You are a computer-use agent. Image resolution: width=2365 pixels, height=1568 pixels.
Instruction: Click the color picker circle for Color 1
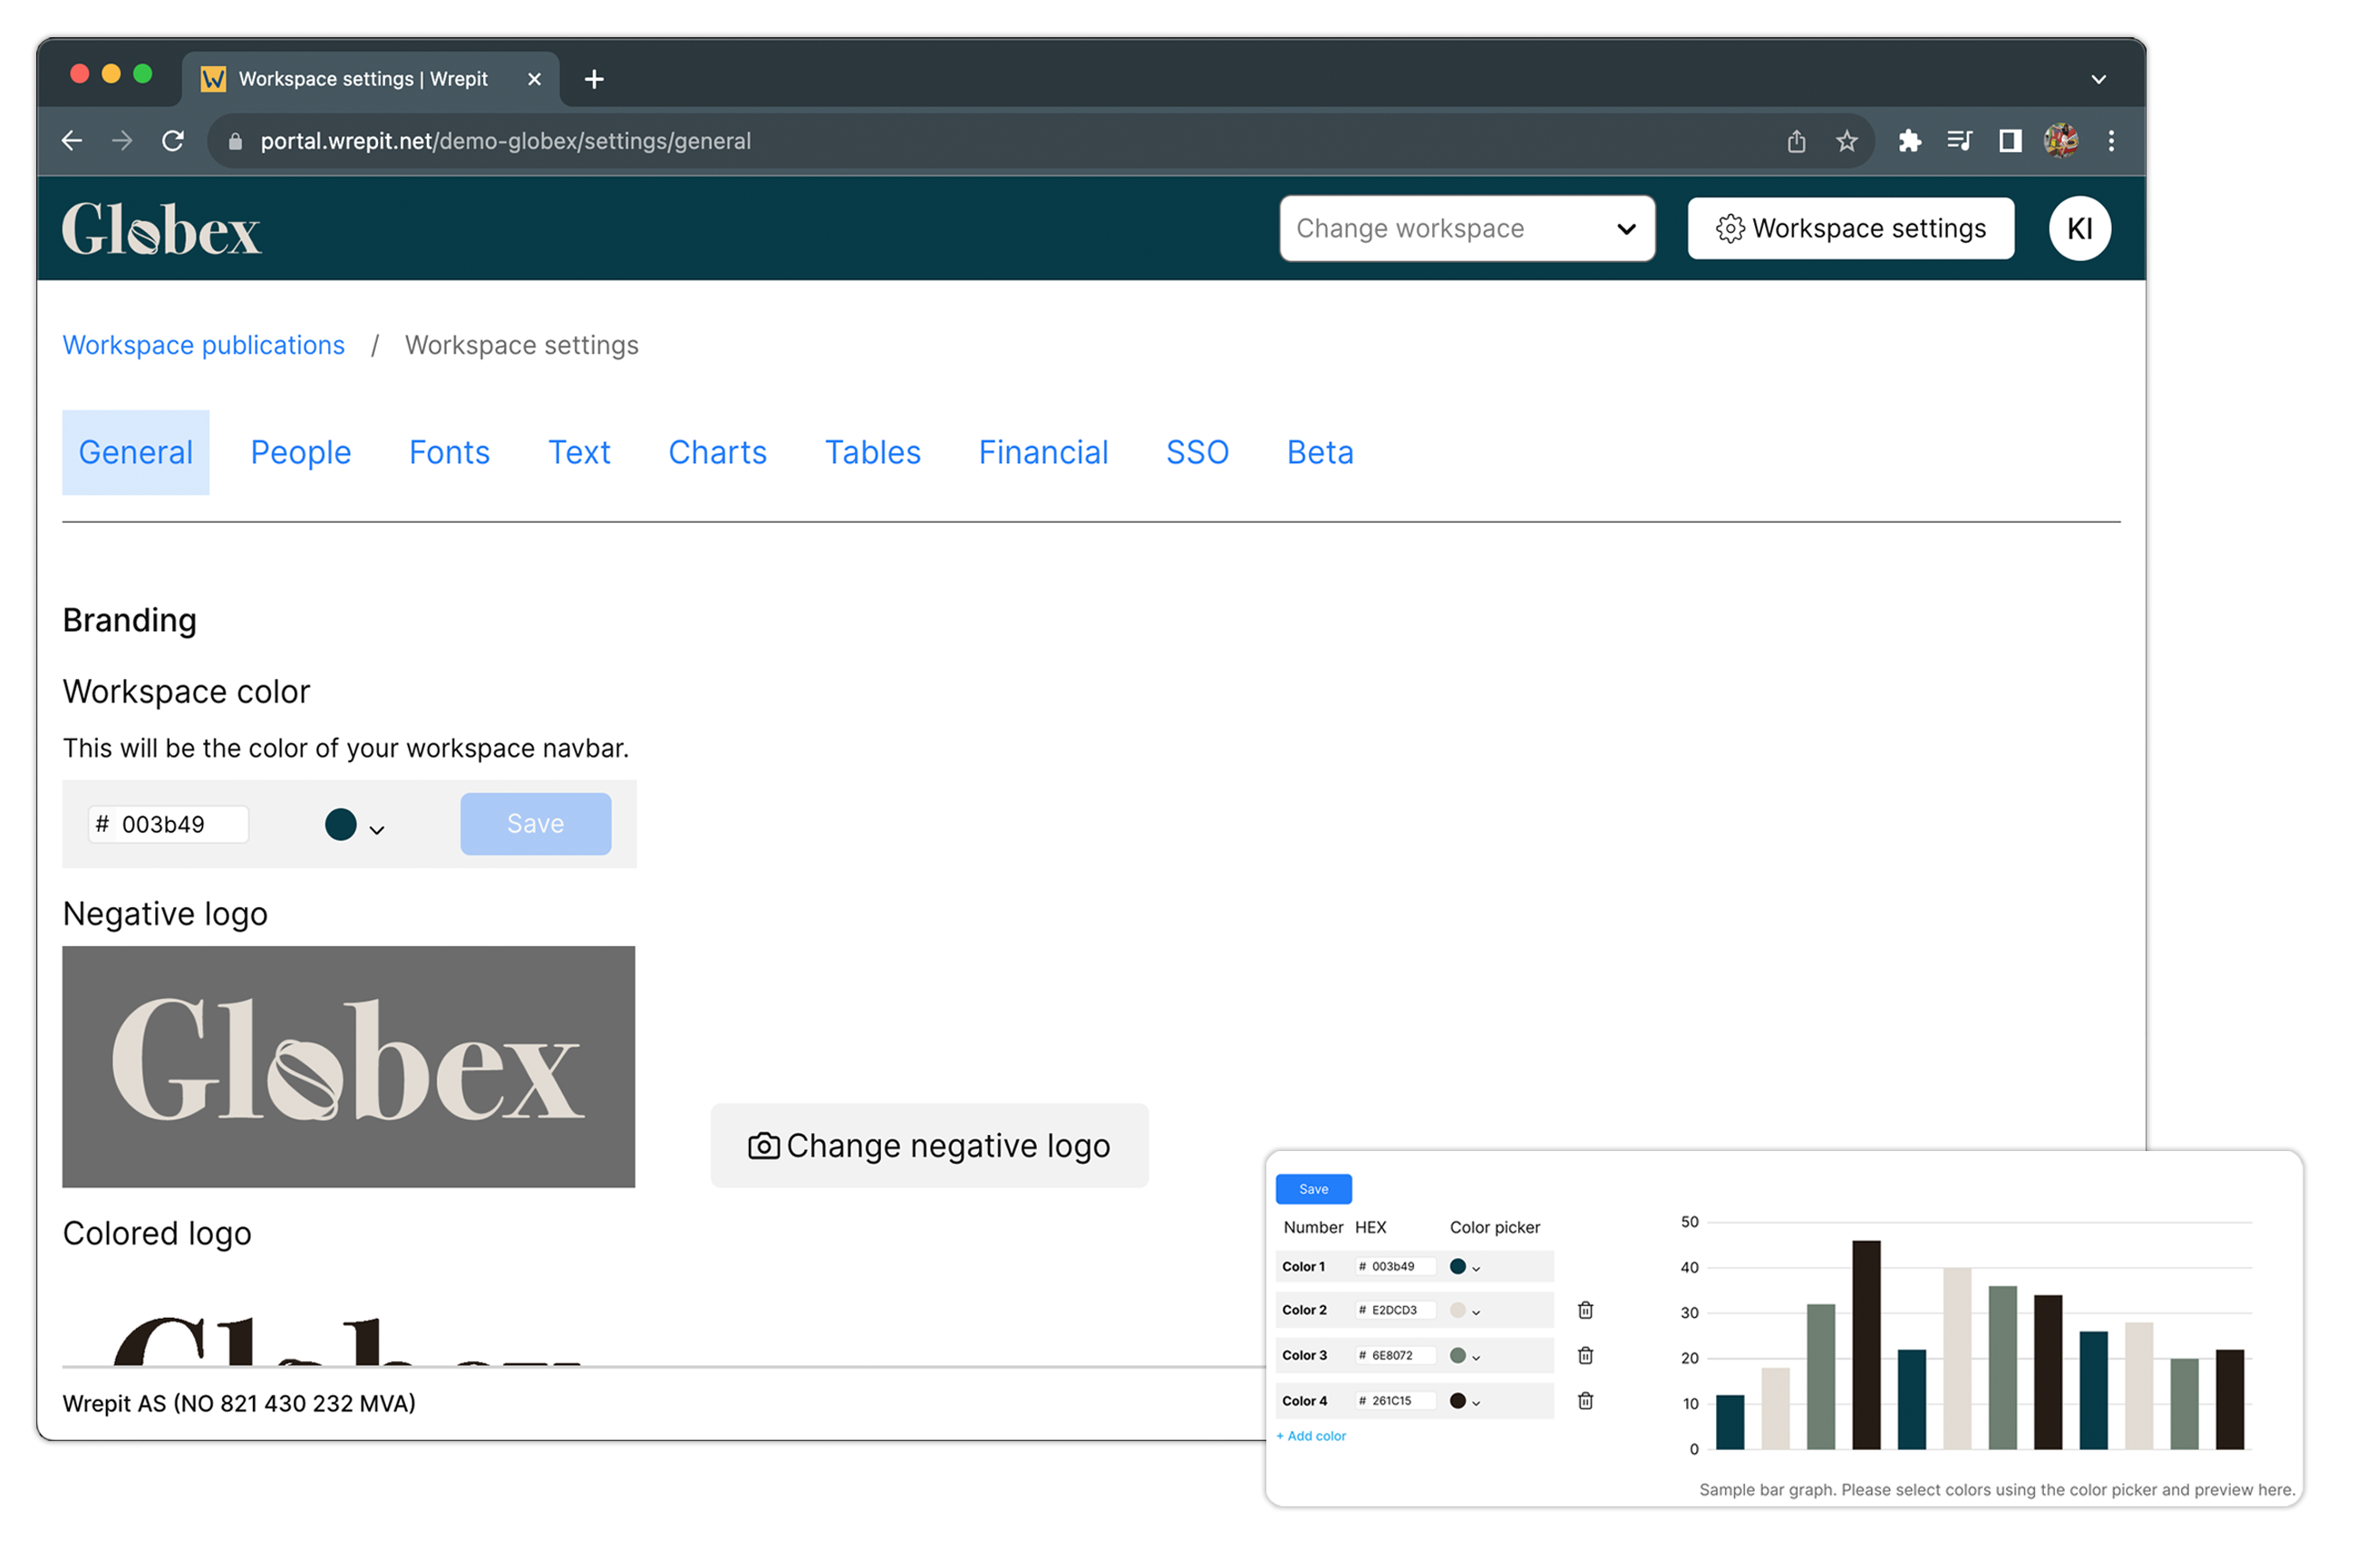[x=1460, y=1267]
